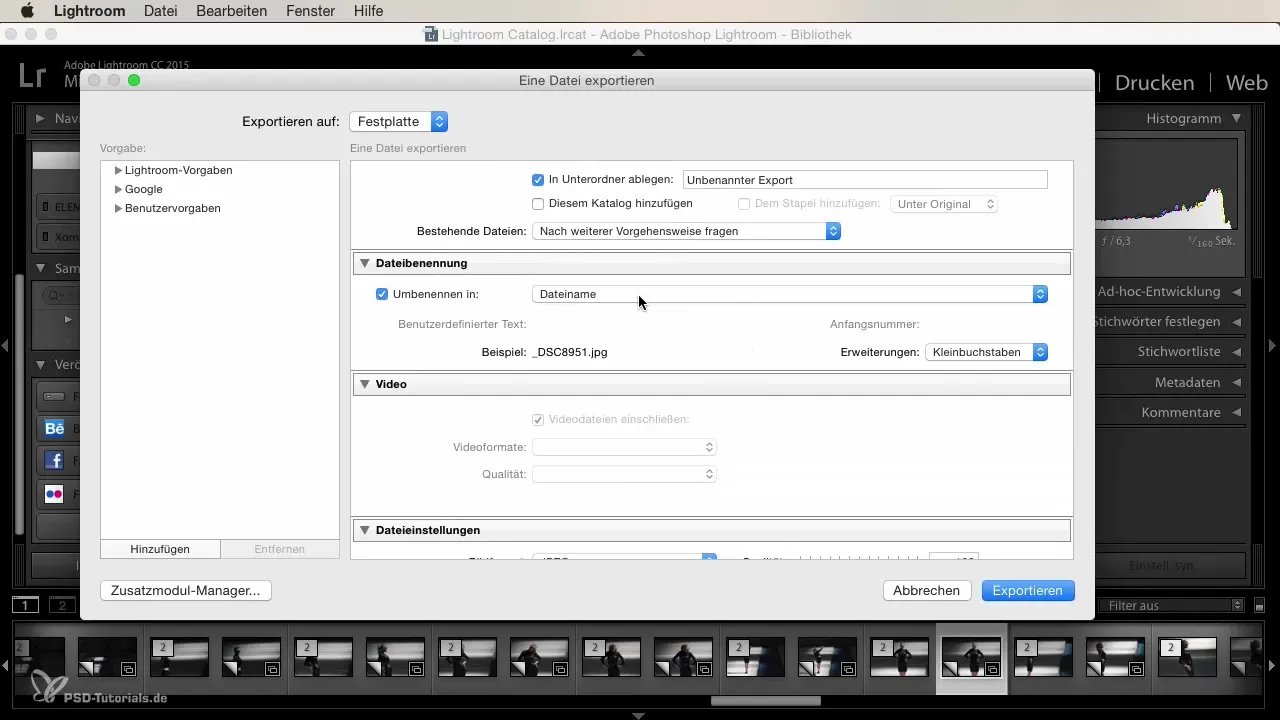Hide the right panel group arrow

(x=1272, y=346)
